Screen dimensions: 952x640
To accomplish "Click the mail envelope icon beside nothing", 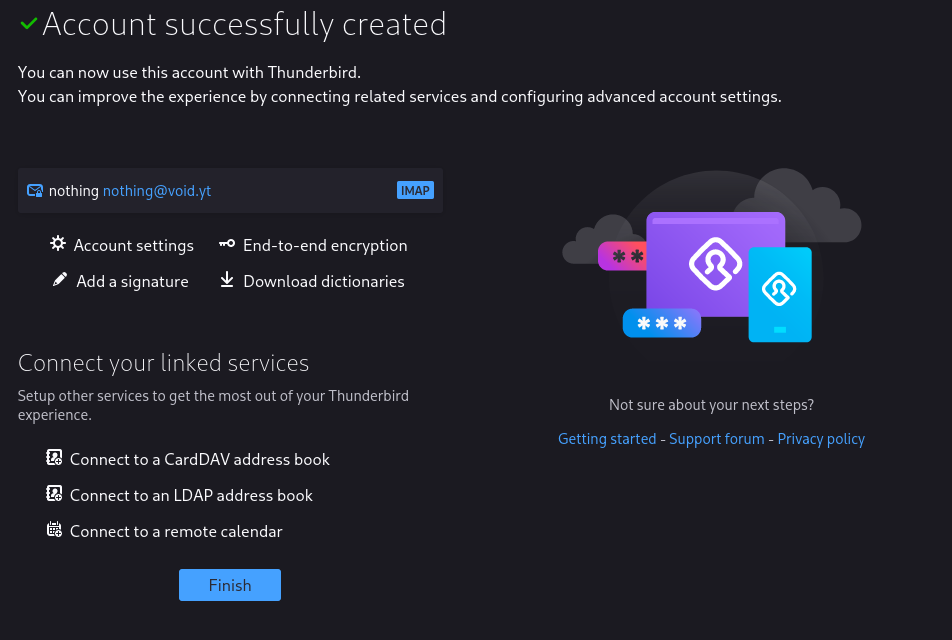I will point(35,191).
